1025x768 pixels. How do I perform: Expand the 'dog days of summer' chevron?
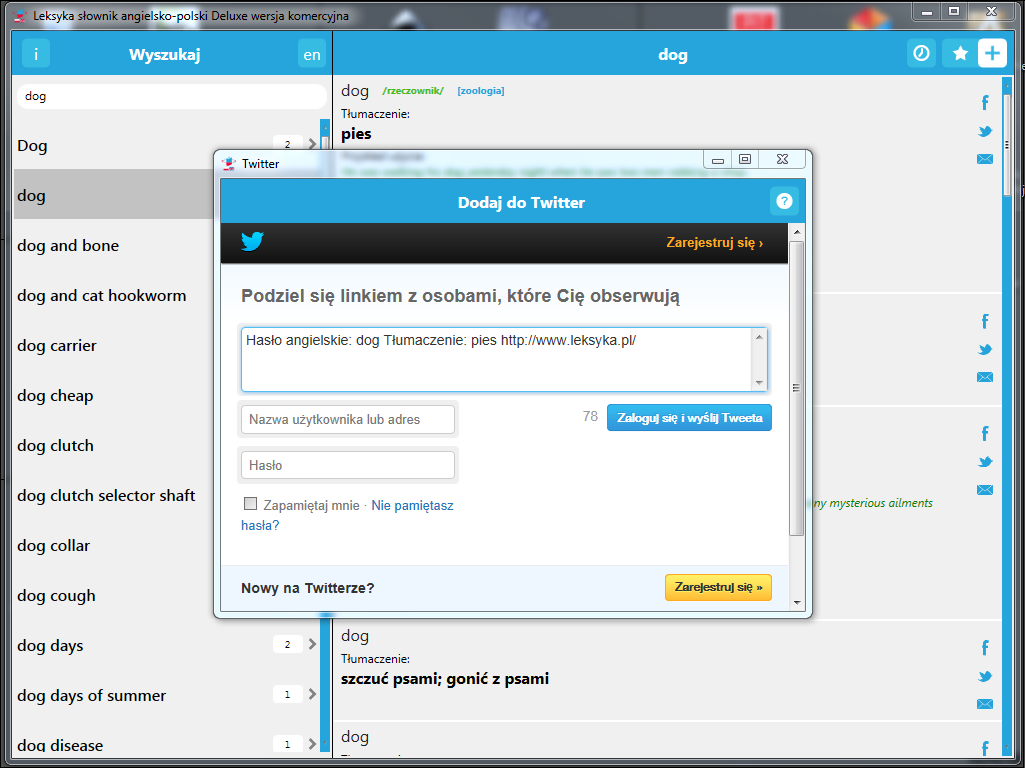(312, 694)
